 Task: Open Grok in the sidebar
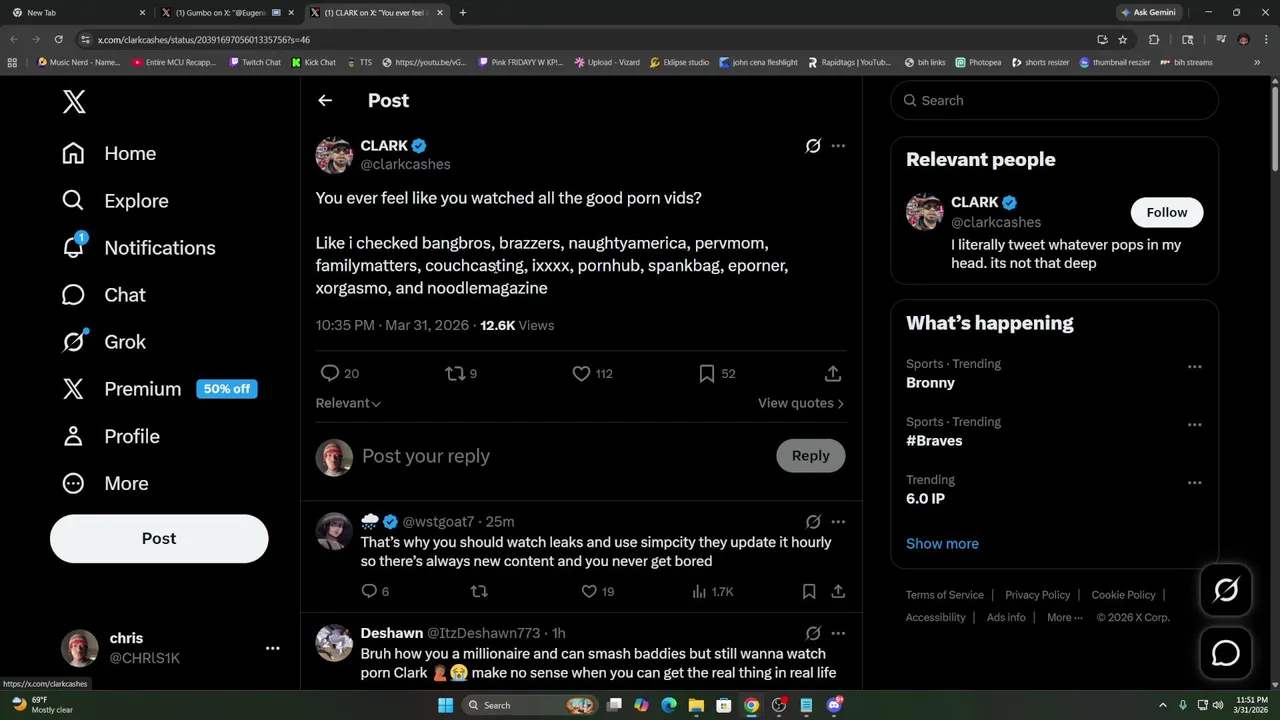pyautogui.click(x=103, y=342)
